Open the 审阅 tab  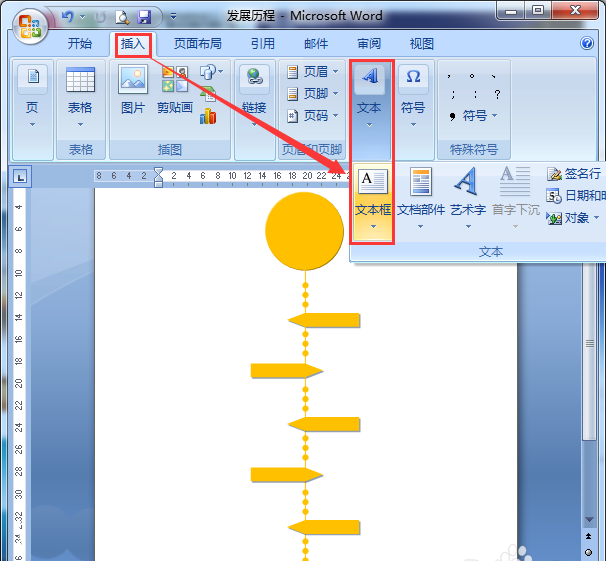click(369, 44)
